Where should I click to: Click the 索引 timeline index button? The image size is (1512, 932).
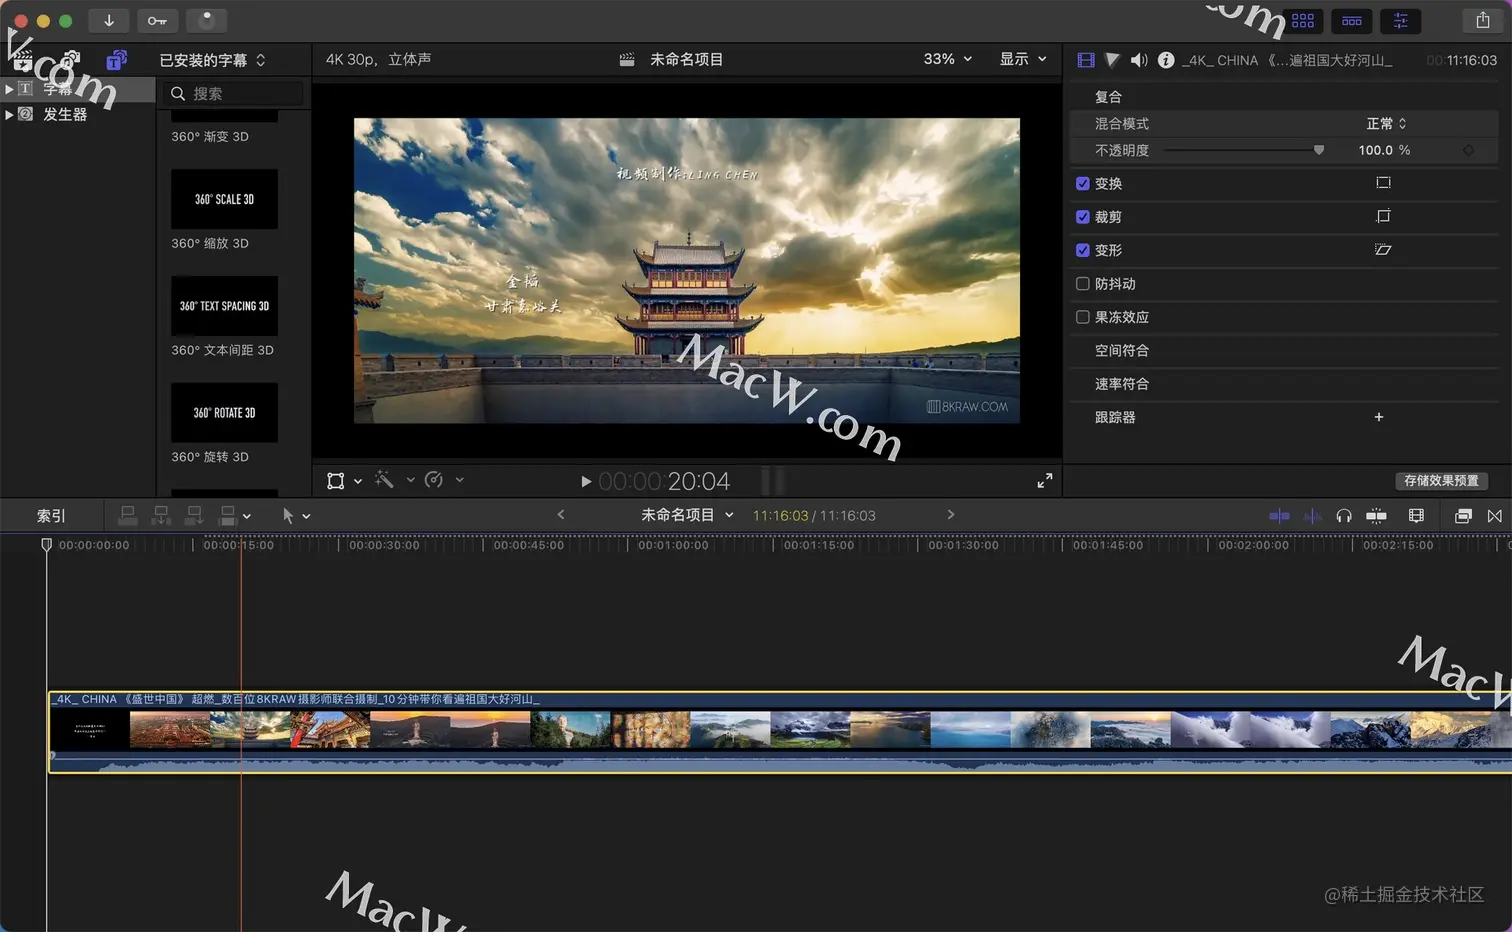51,516
